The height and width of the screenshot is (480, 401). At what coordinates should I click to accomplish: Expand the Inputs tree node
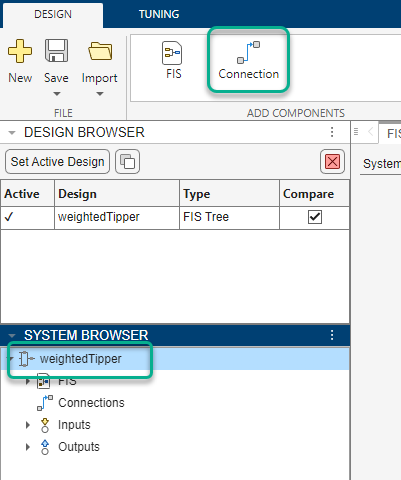[28, 425]
